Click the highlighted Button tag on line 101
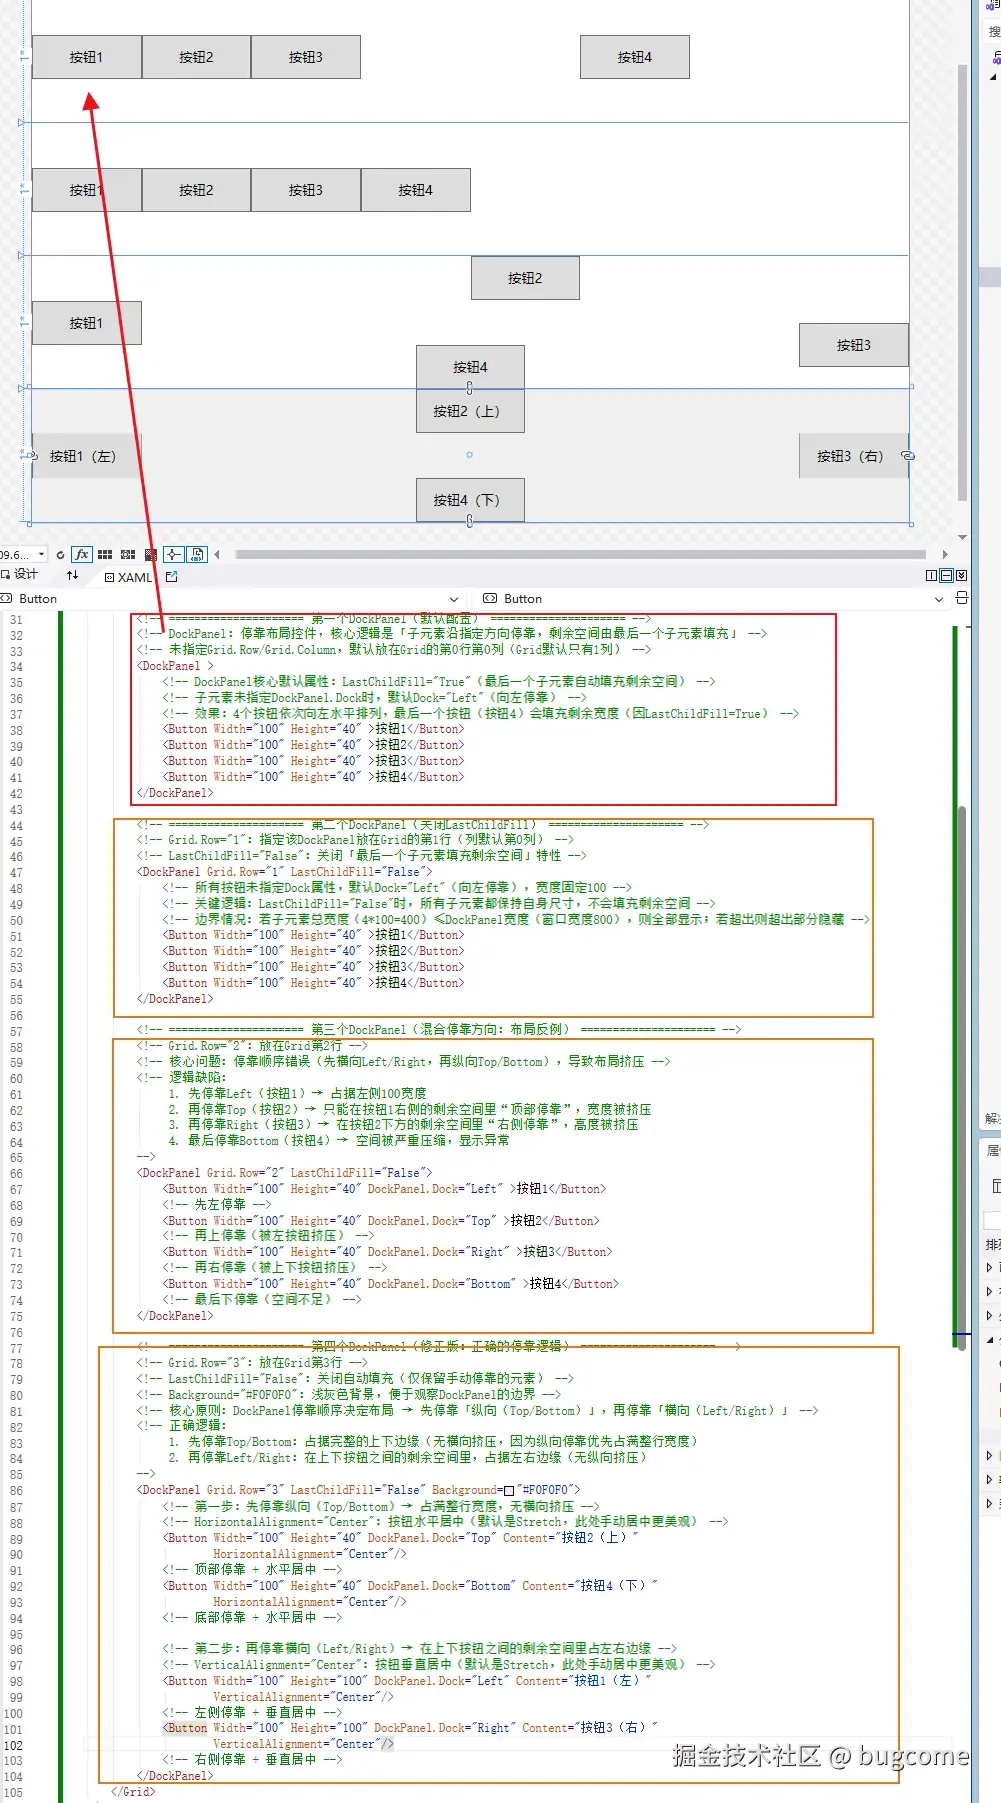Image resolution: width=1001 pixels, height=1803 pixels. pyautogui.click(x=187, y=1728)
